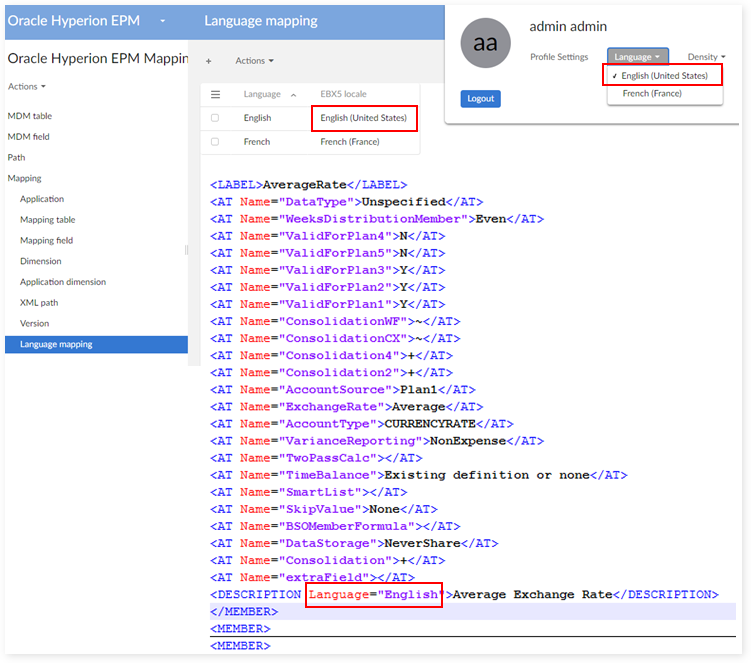The height and width of the screenshot is (663, 751).
Task: Open Profile Settings link
Action: coord(559,57)
